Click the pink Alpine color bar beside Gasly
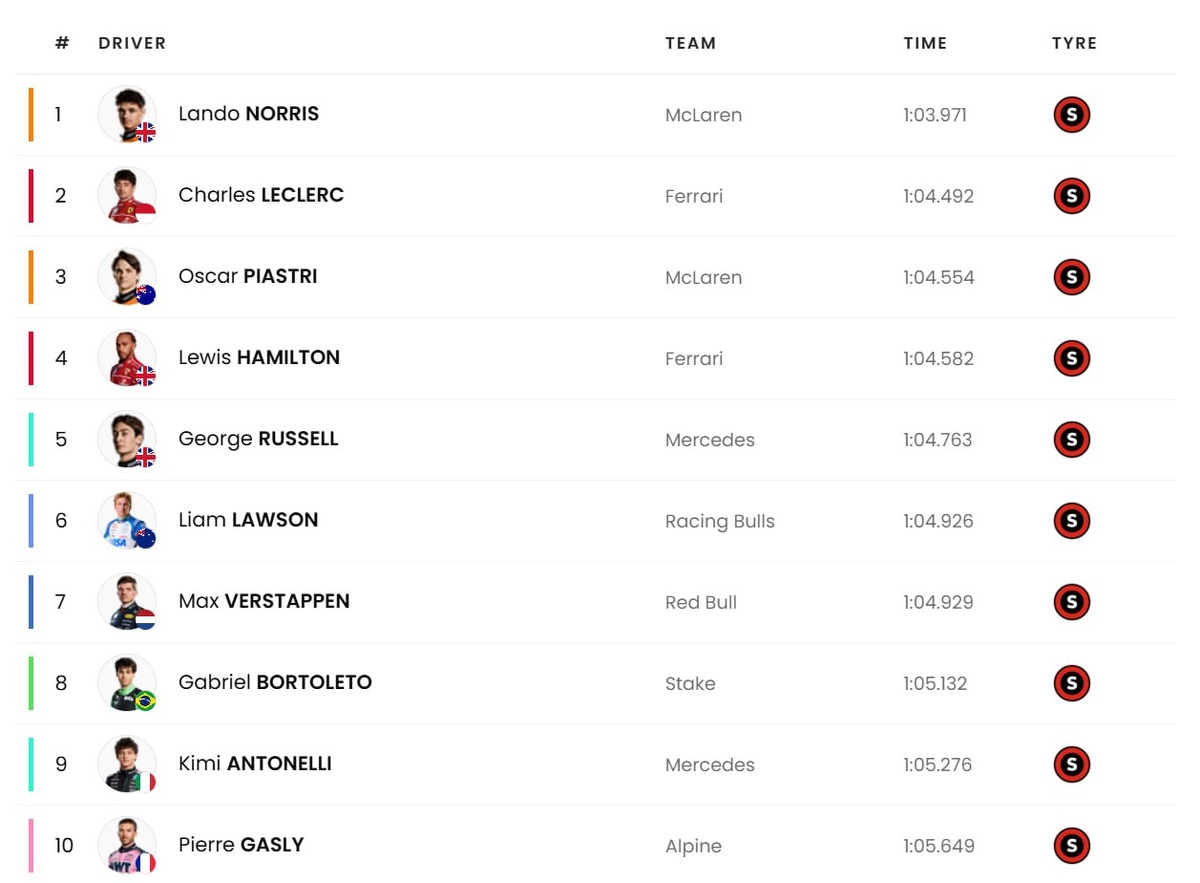Screen dimensions: 1200x883 click(x=31, y=845)
